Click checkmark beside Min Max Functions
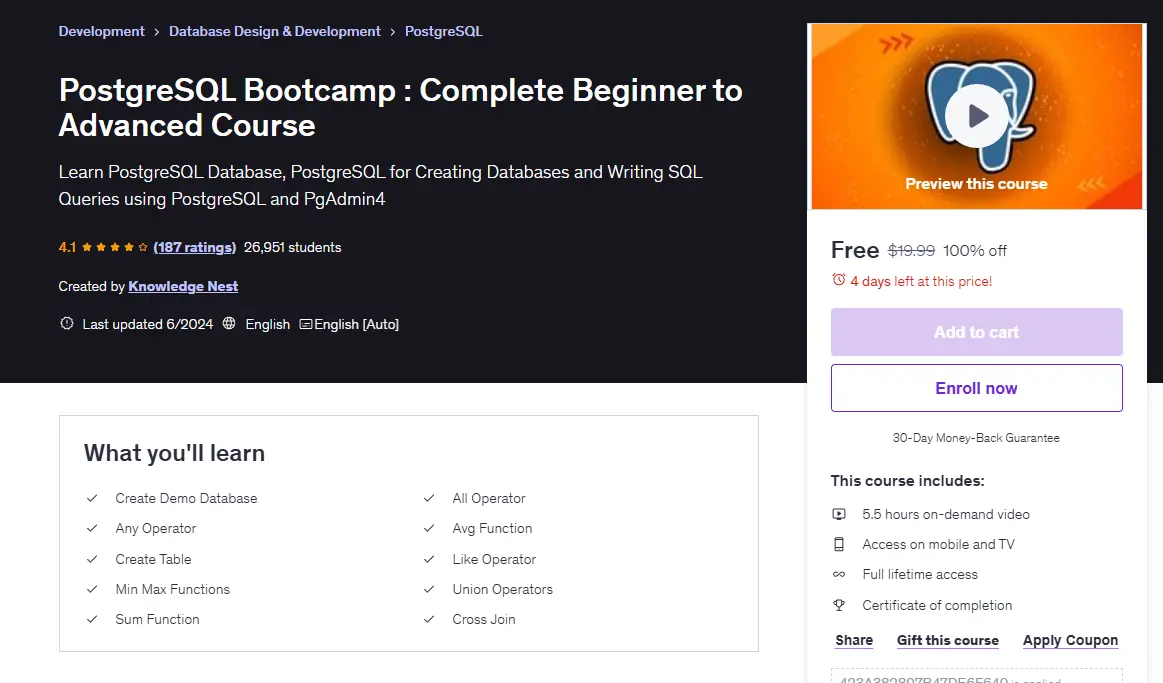Image resolution: width=1163 pixels, height=683 pixels. point(92,589)
